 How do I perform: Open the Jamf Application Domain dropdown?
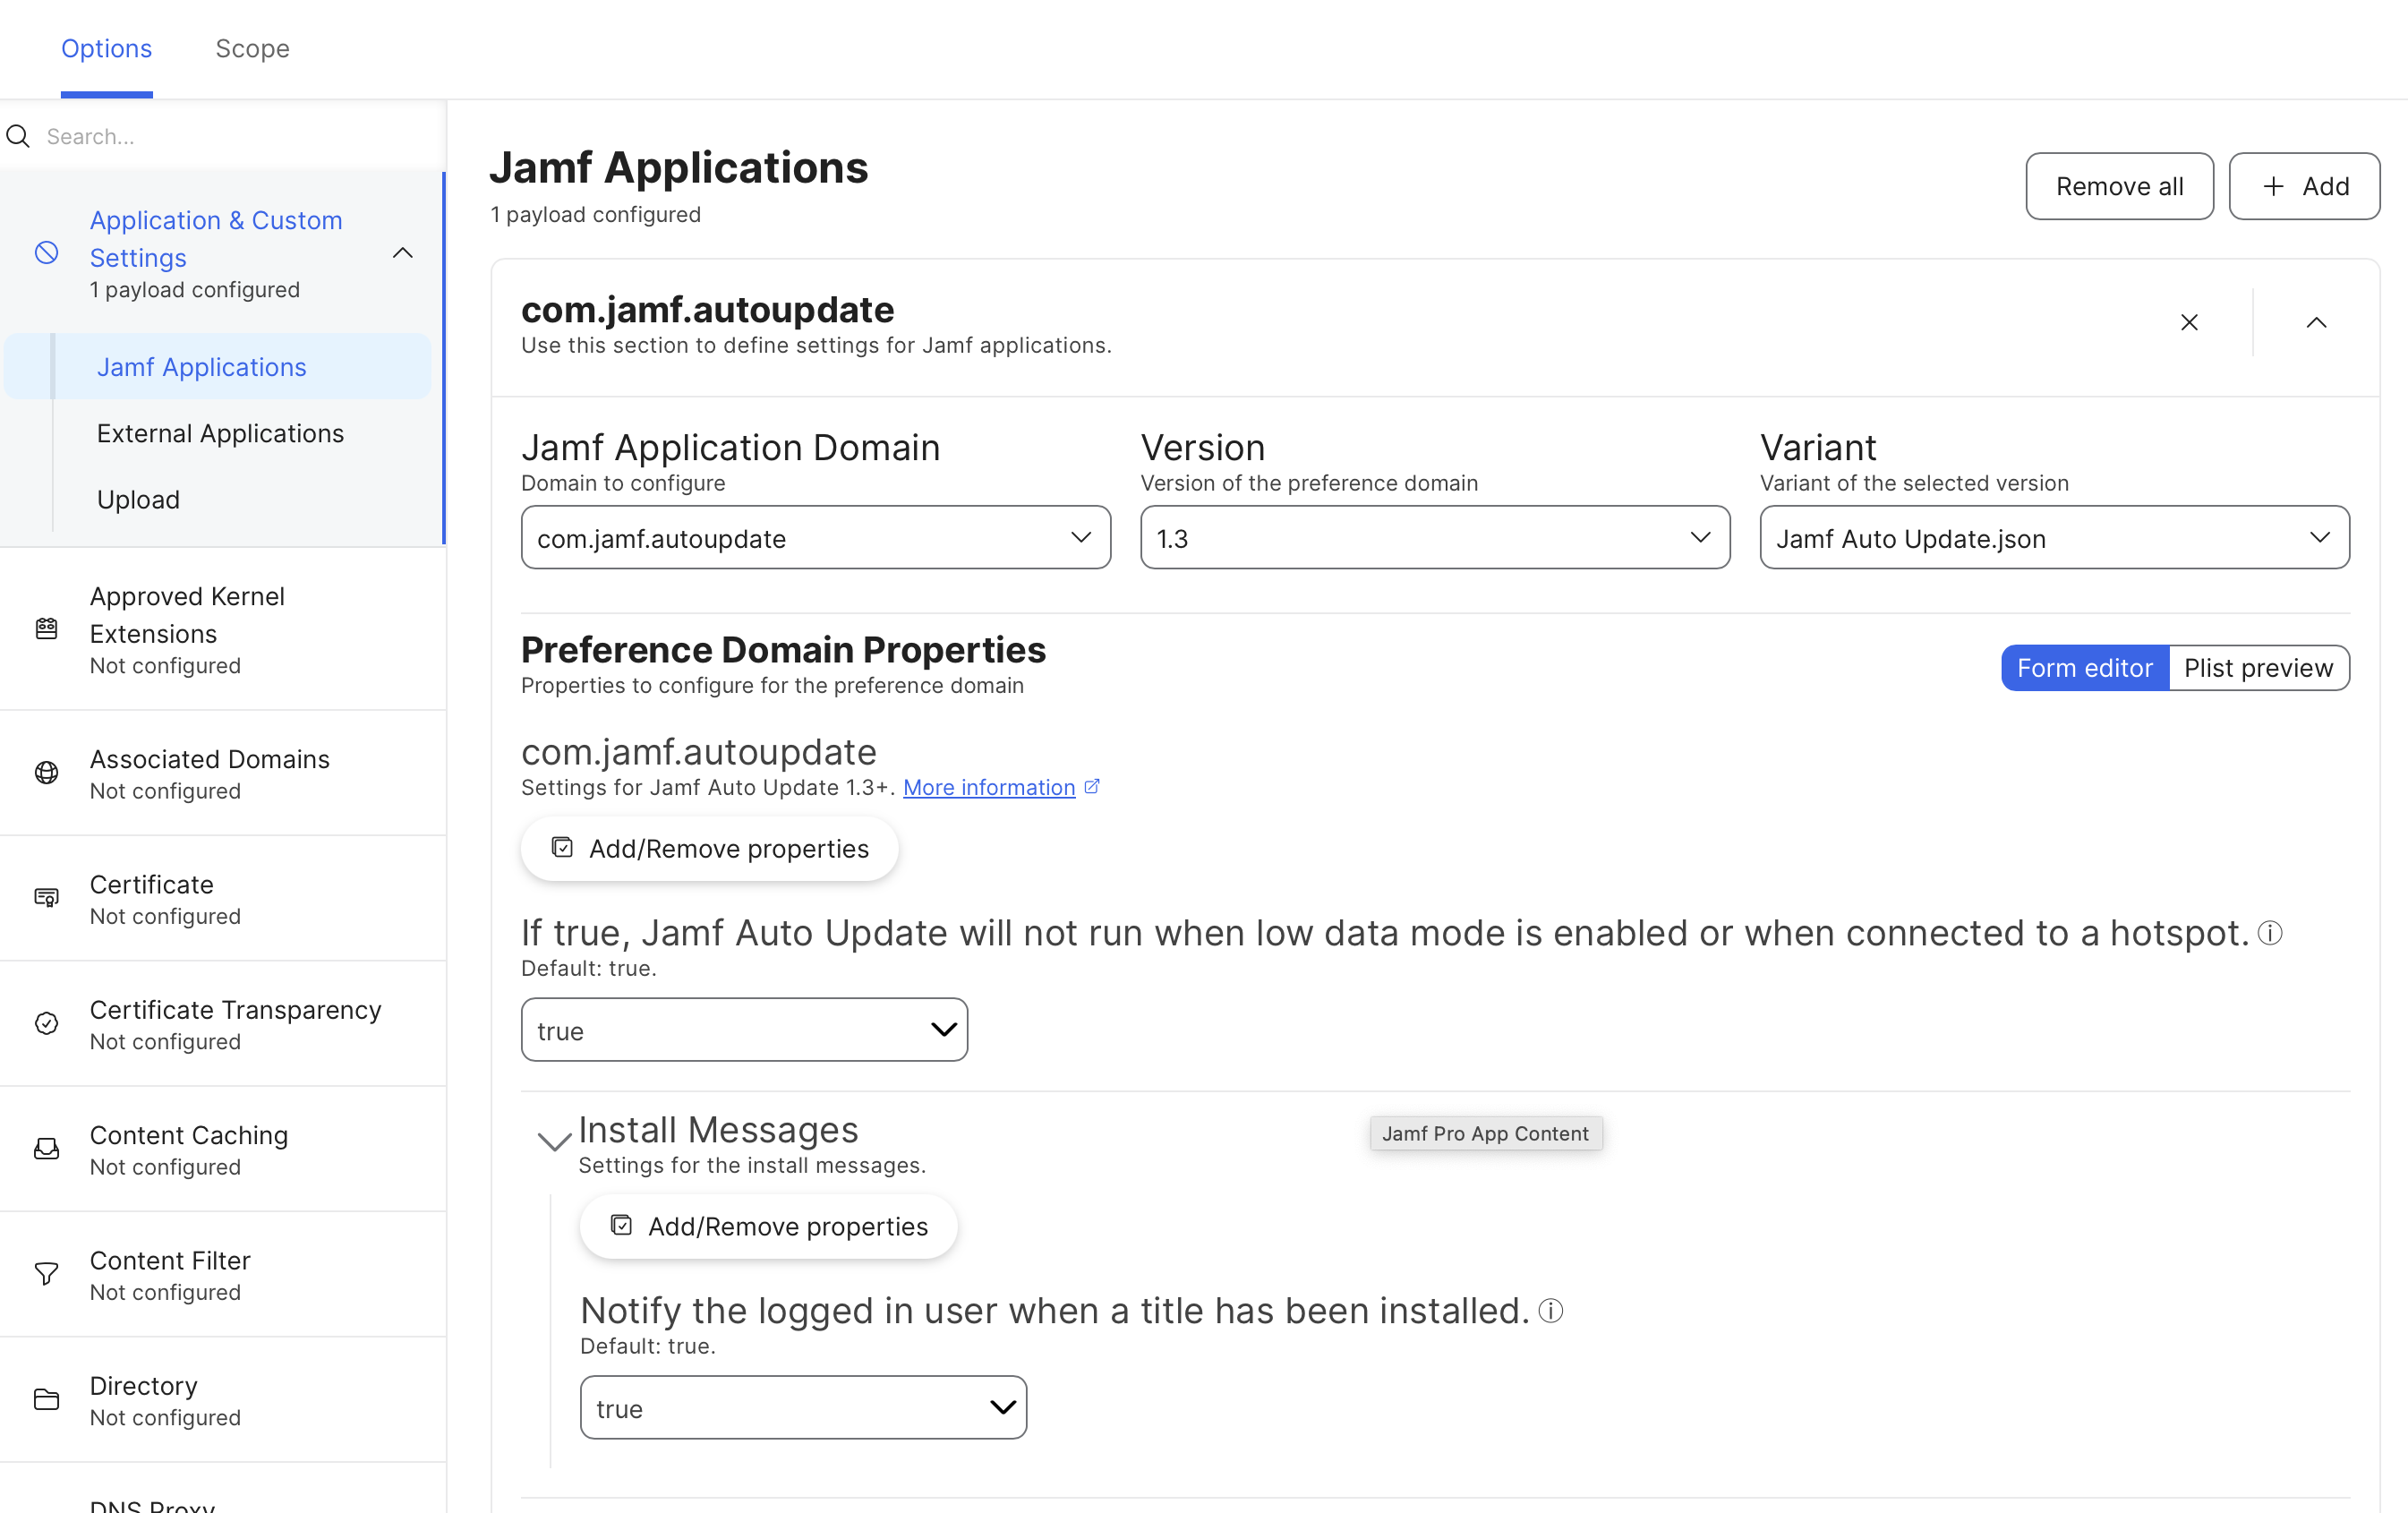point(816,538)
